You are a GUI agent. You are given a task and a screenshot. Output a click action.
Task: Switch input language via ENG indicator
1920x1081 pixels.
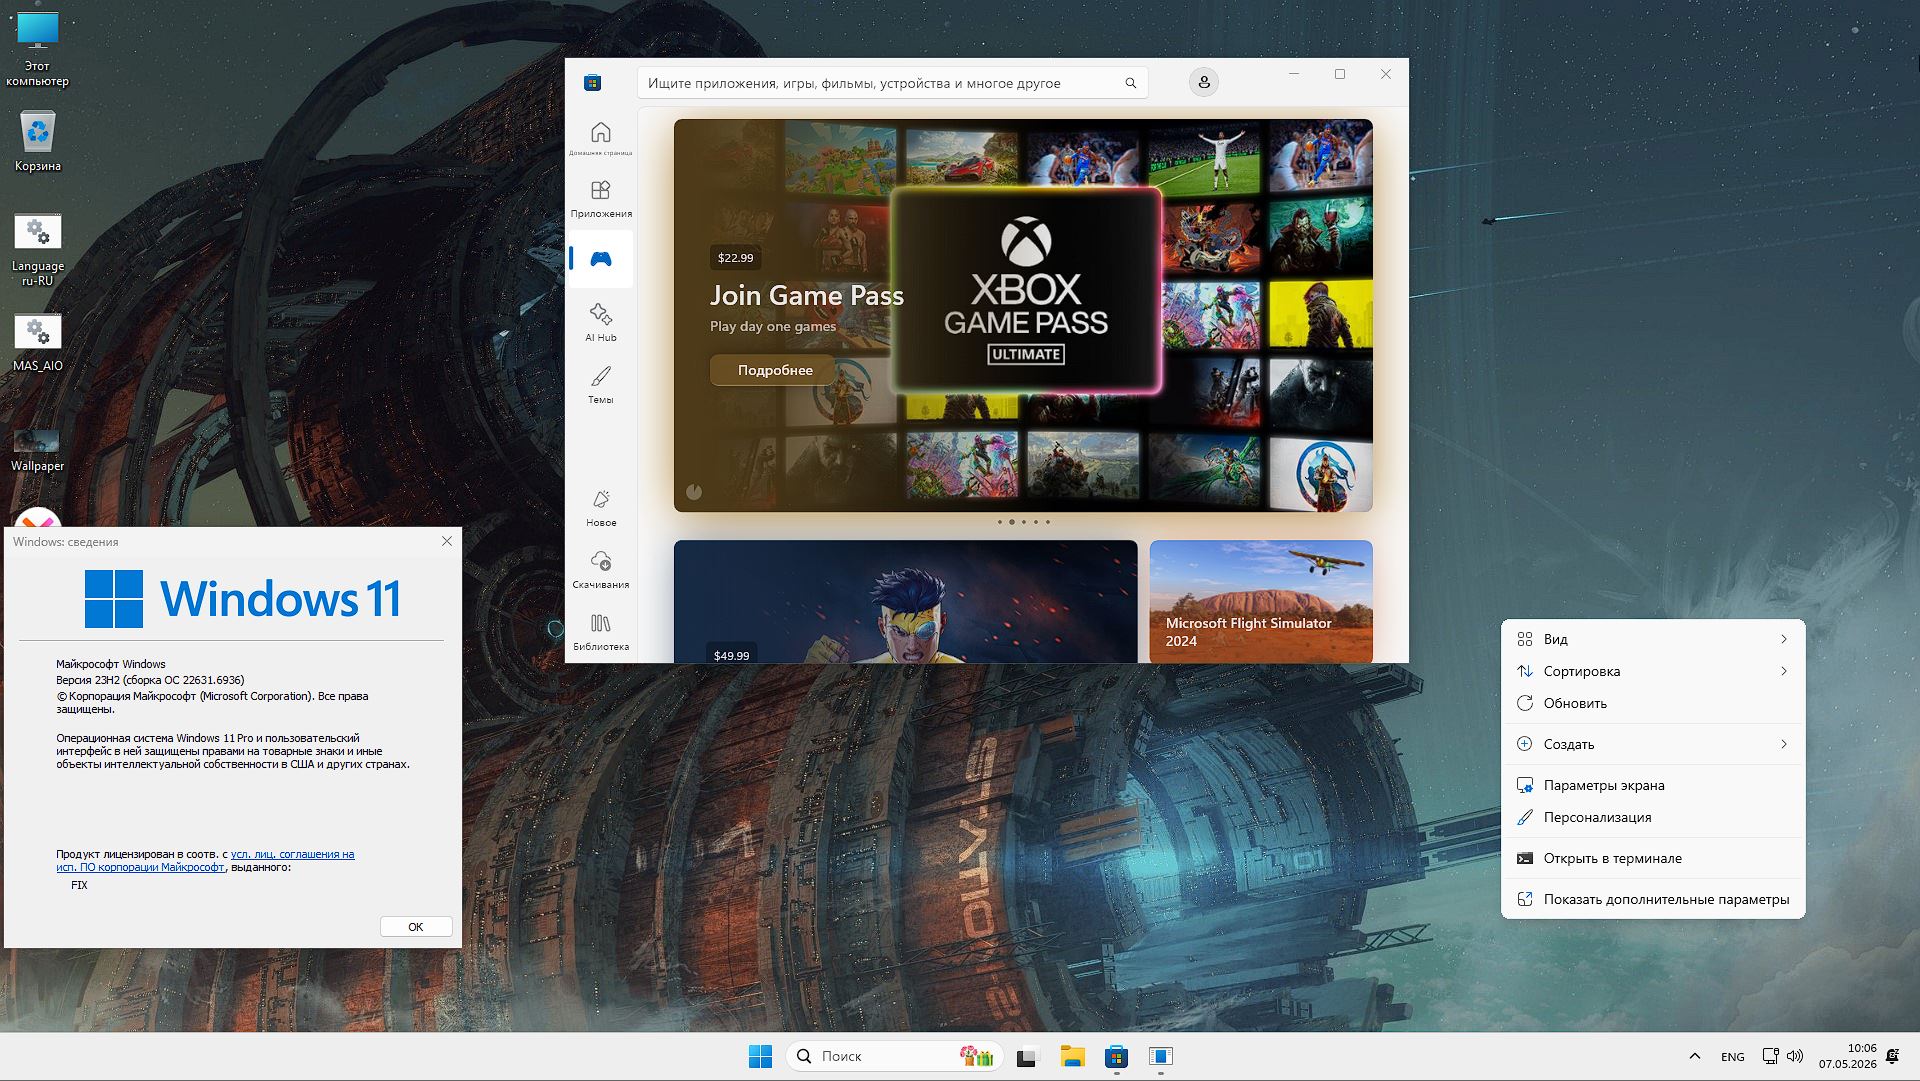coord(1733,1056)
